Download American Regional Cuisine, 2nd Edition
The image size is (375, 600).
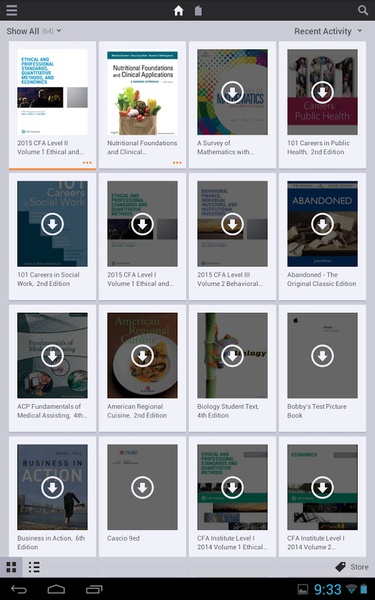coord(142,356)
